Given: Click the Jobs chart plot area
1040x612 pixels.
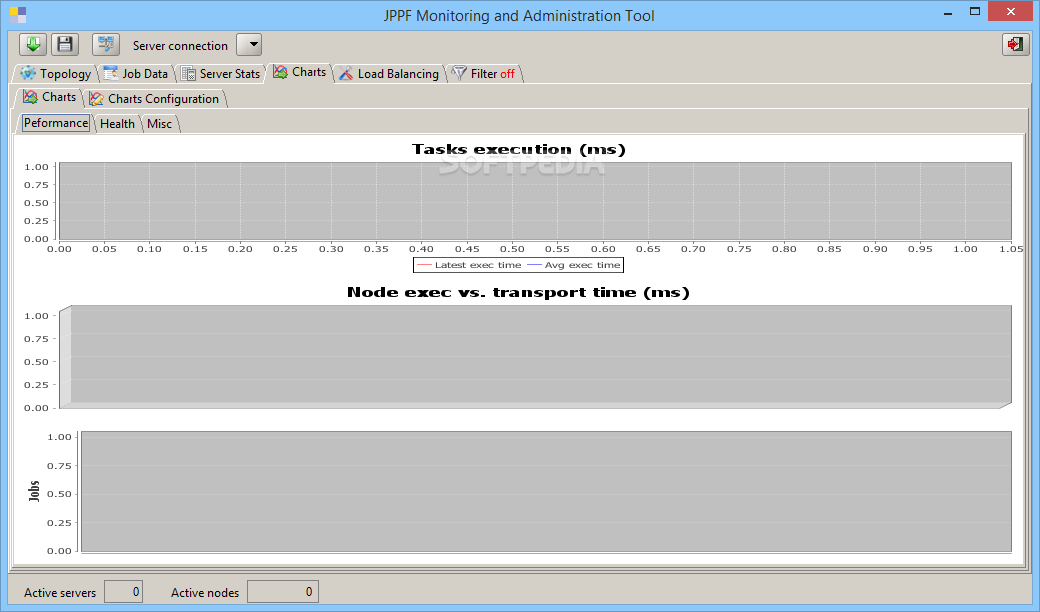Looking at the screenshot, I should coord(546,491).
